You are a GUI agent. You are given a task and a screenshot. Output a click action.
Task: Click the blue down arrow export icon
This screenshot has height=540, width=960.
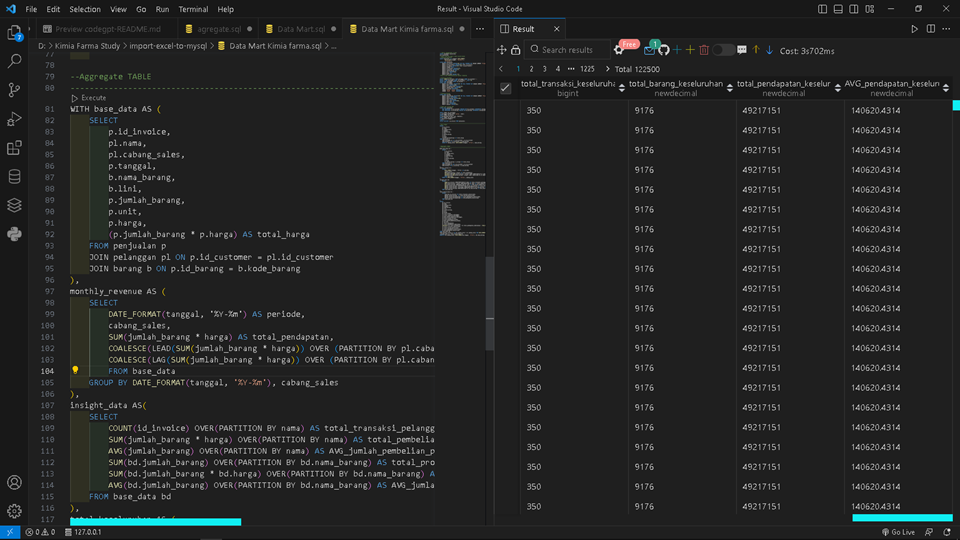point(769,50)
